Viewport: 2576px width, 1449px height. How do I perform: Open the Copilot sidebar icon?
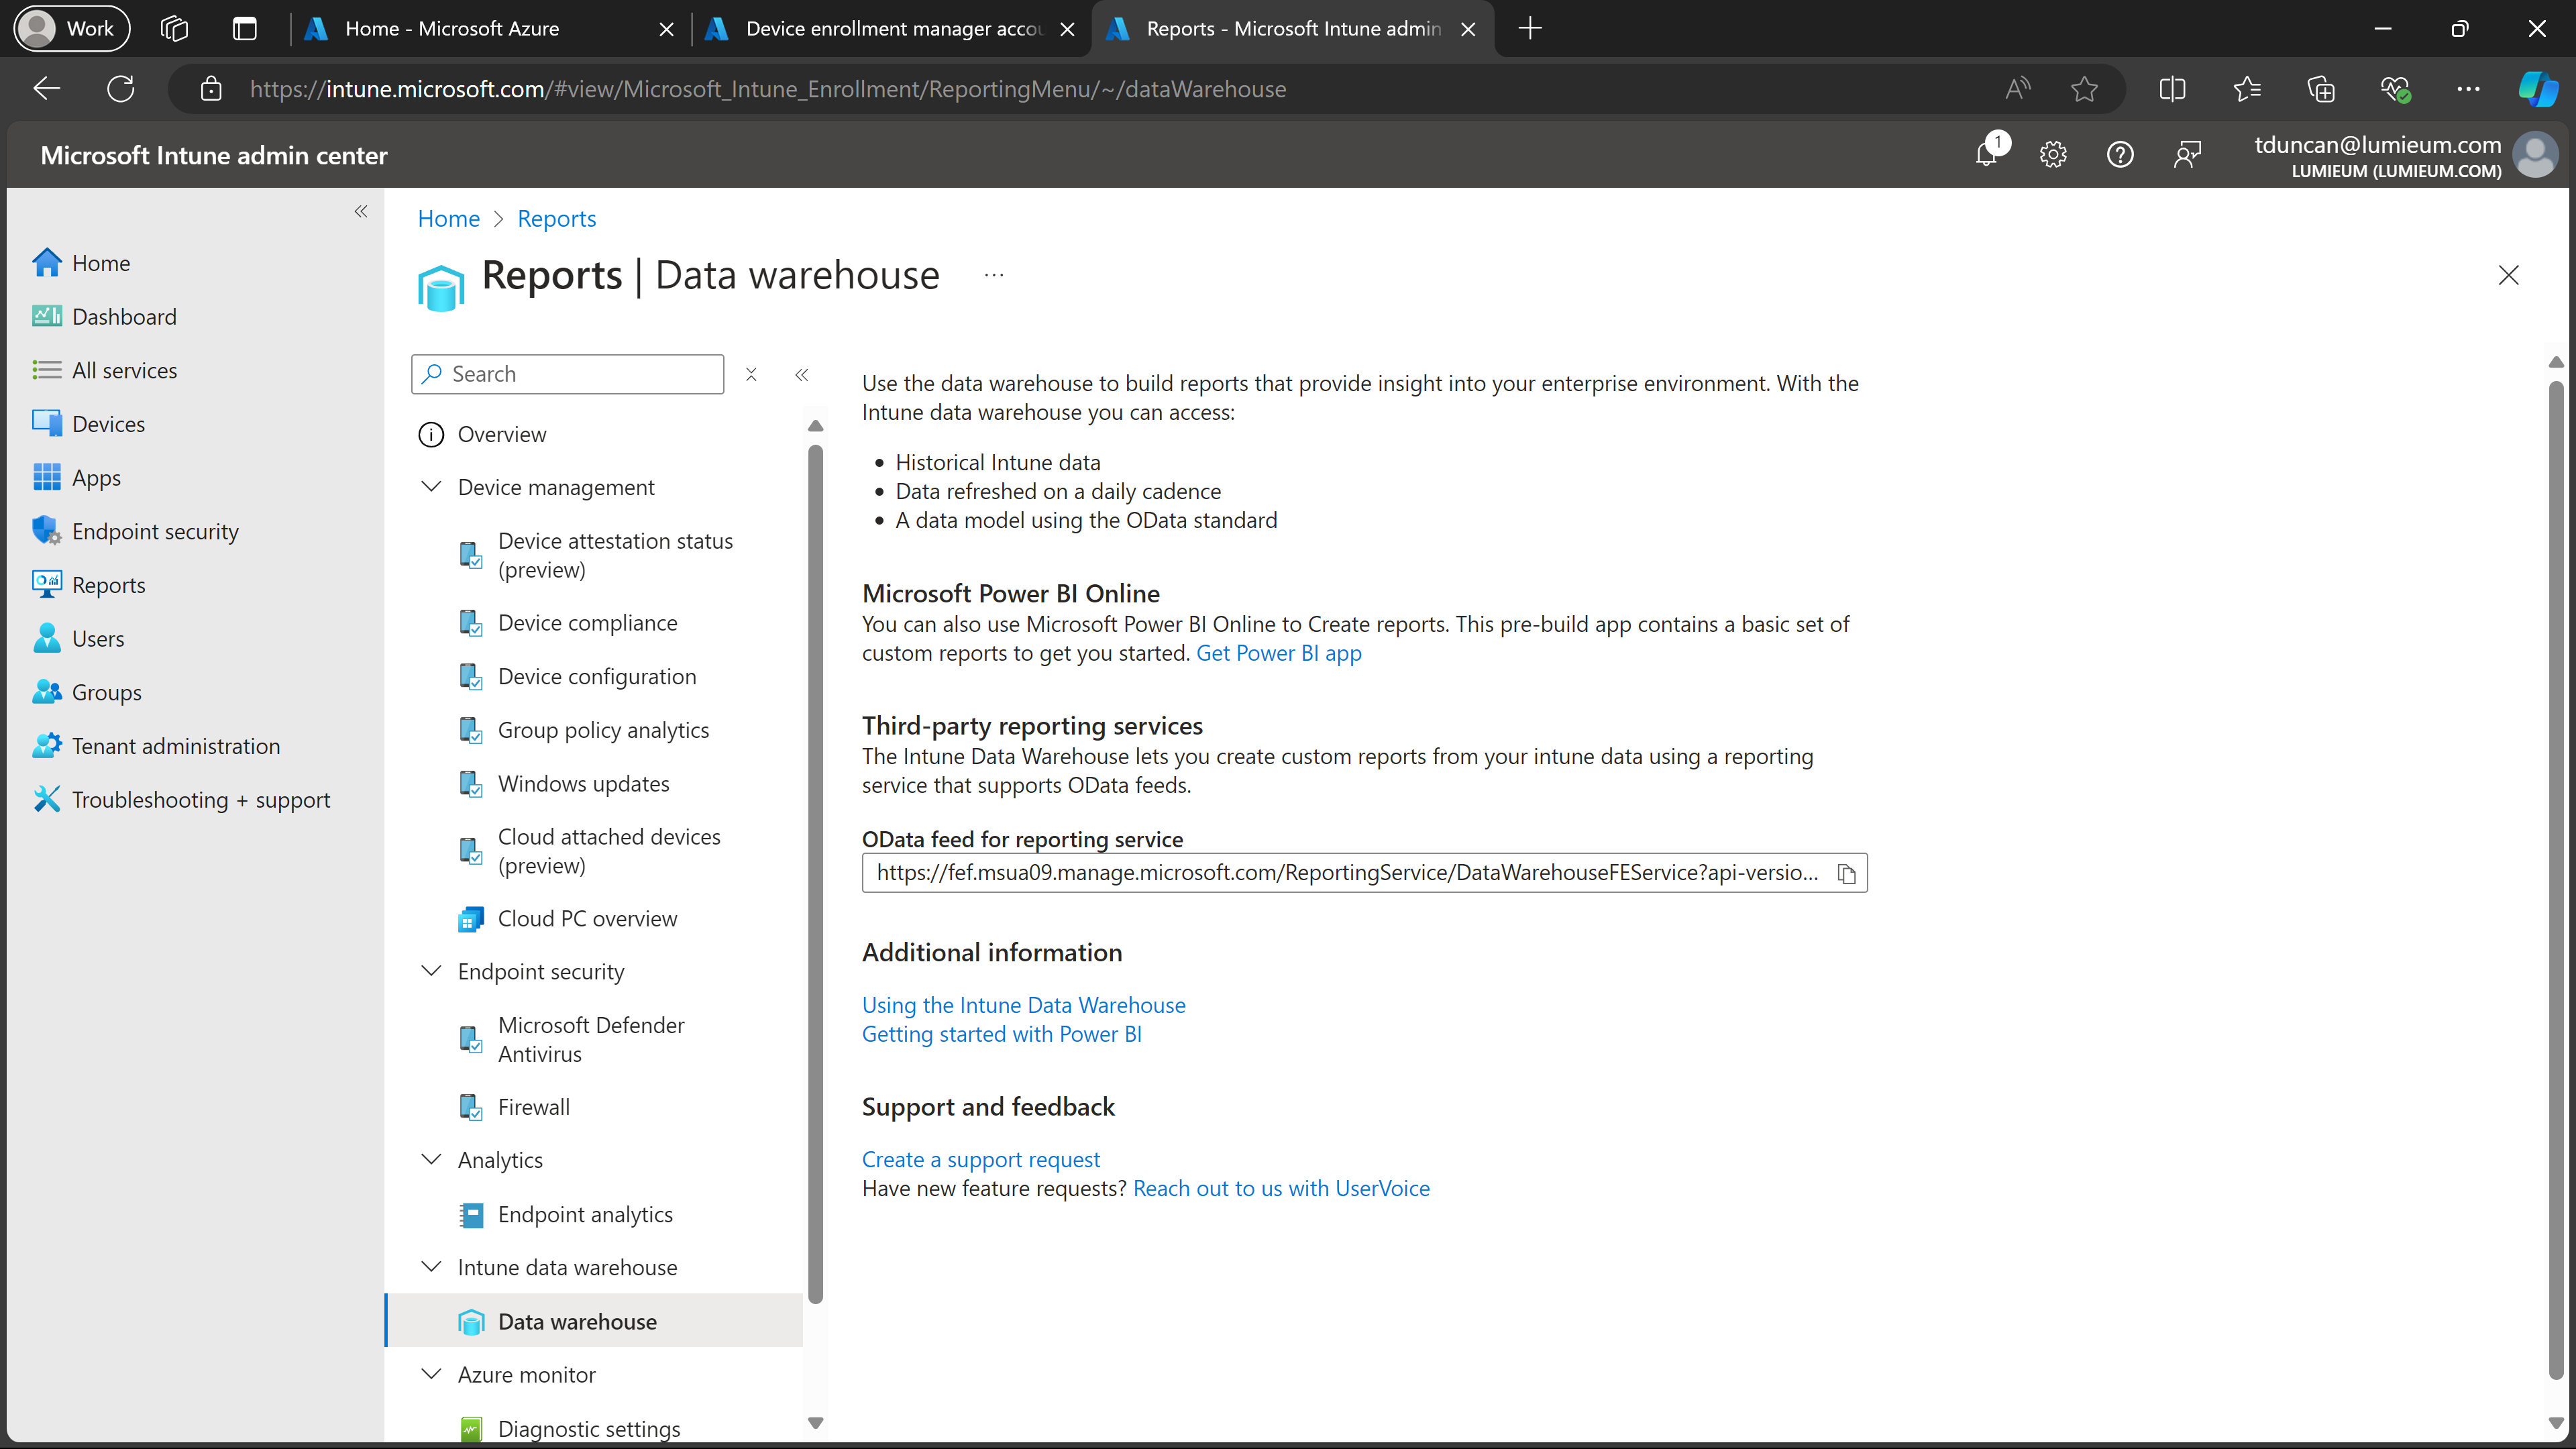click(2538, 89)
